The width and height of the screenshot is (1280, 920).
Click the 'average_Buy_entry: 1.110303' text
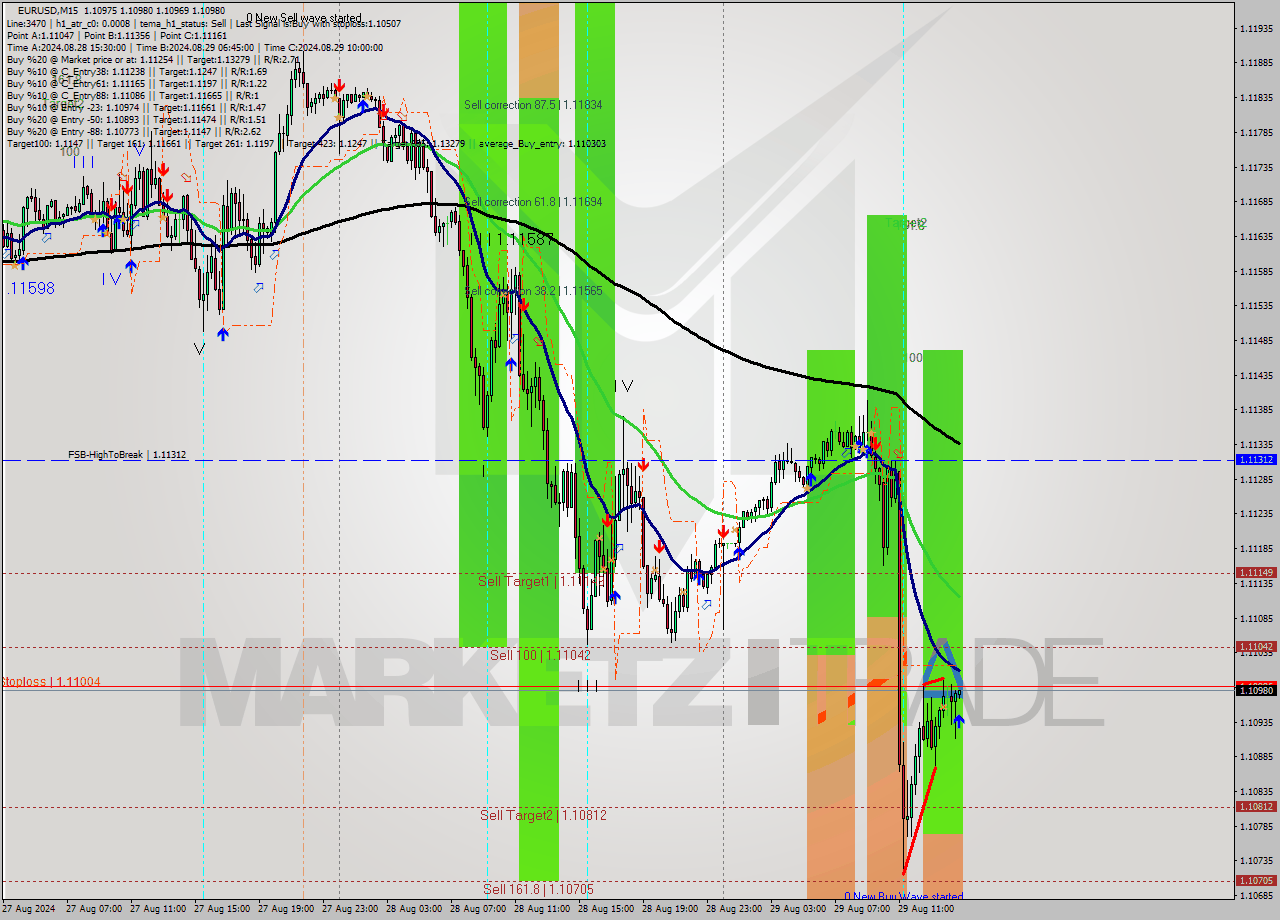[x=542, y=144]
